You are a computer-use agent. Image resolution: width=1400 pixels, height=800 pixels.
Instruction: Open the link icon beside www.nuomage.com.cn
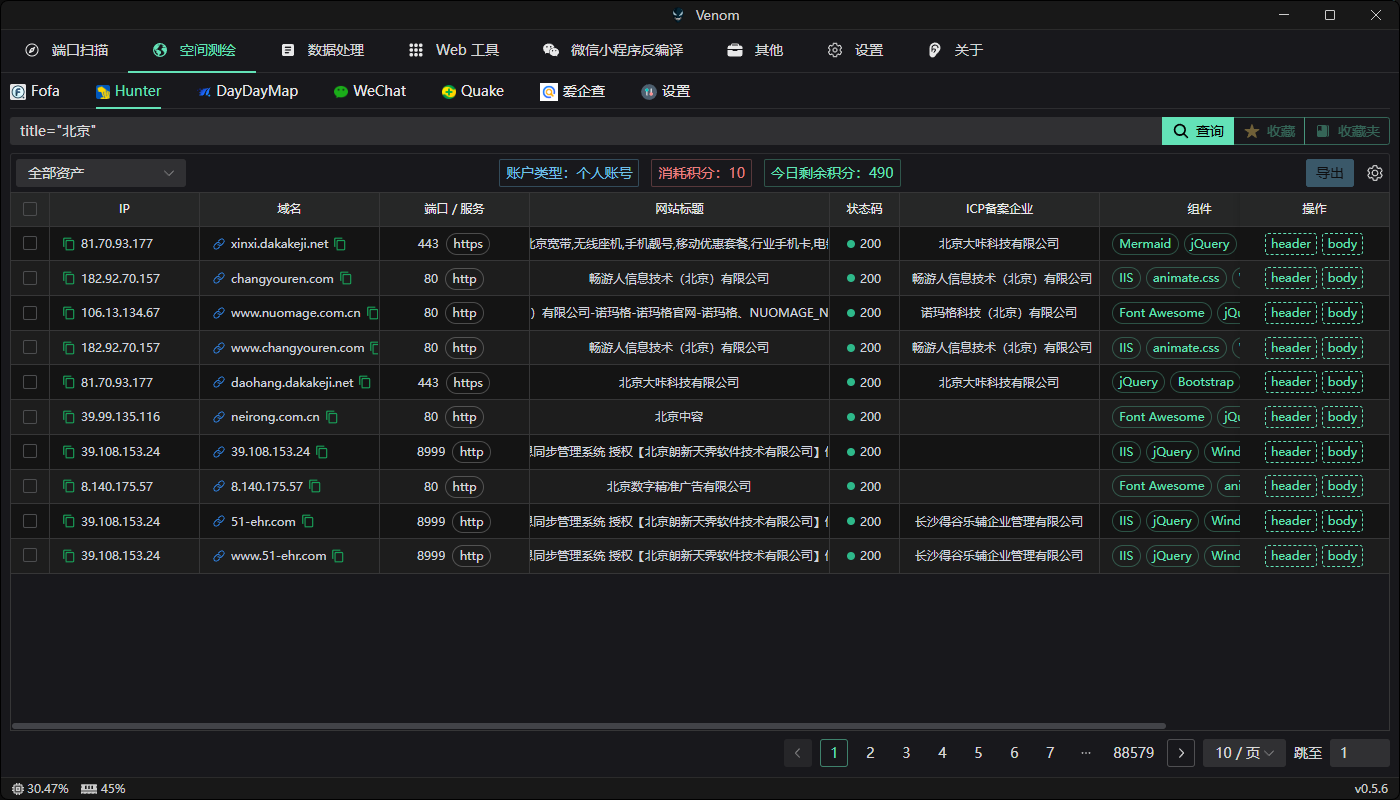click(219, 313)
